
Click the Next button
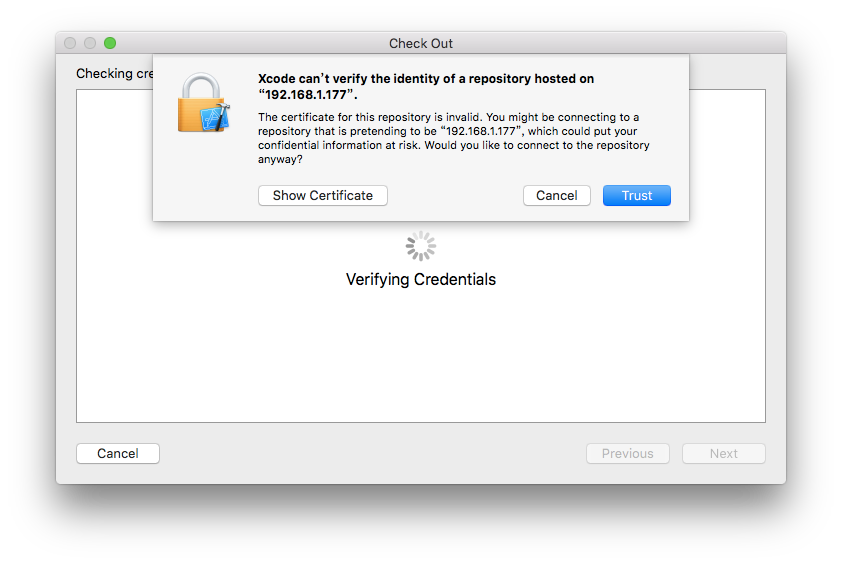coord(723,453)
